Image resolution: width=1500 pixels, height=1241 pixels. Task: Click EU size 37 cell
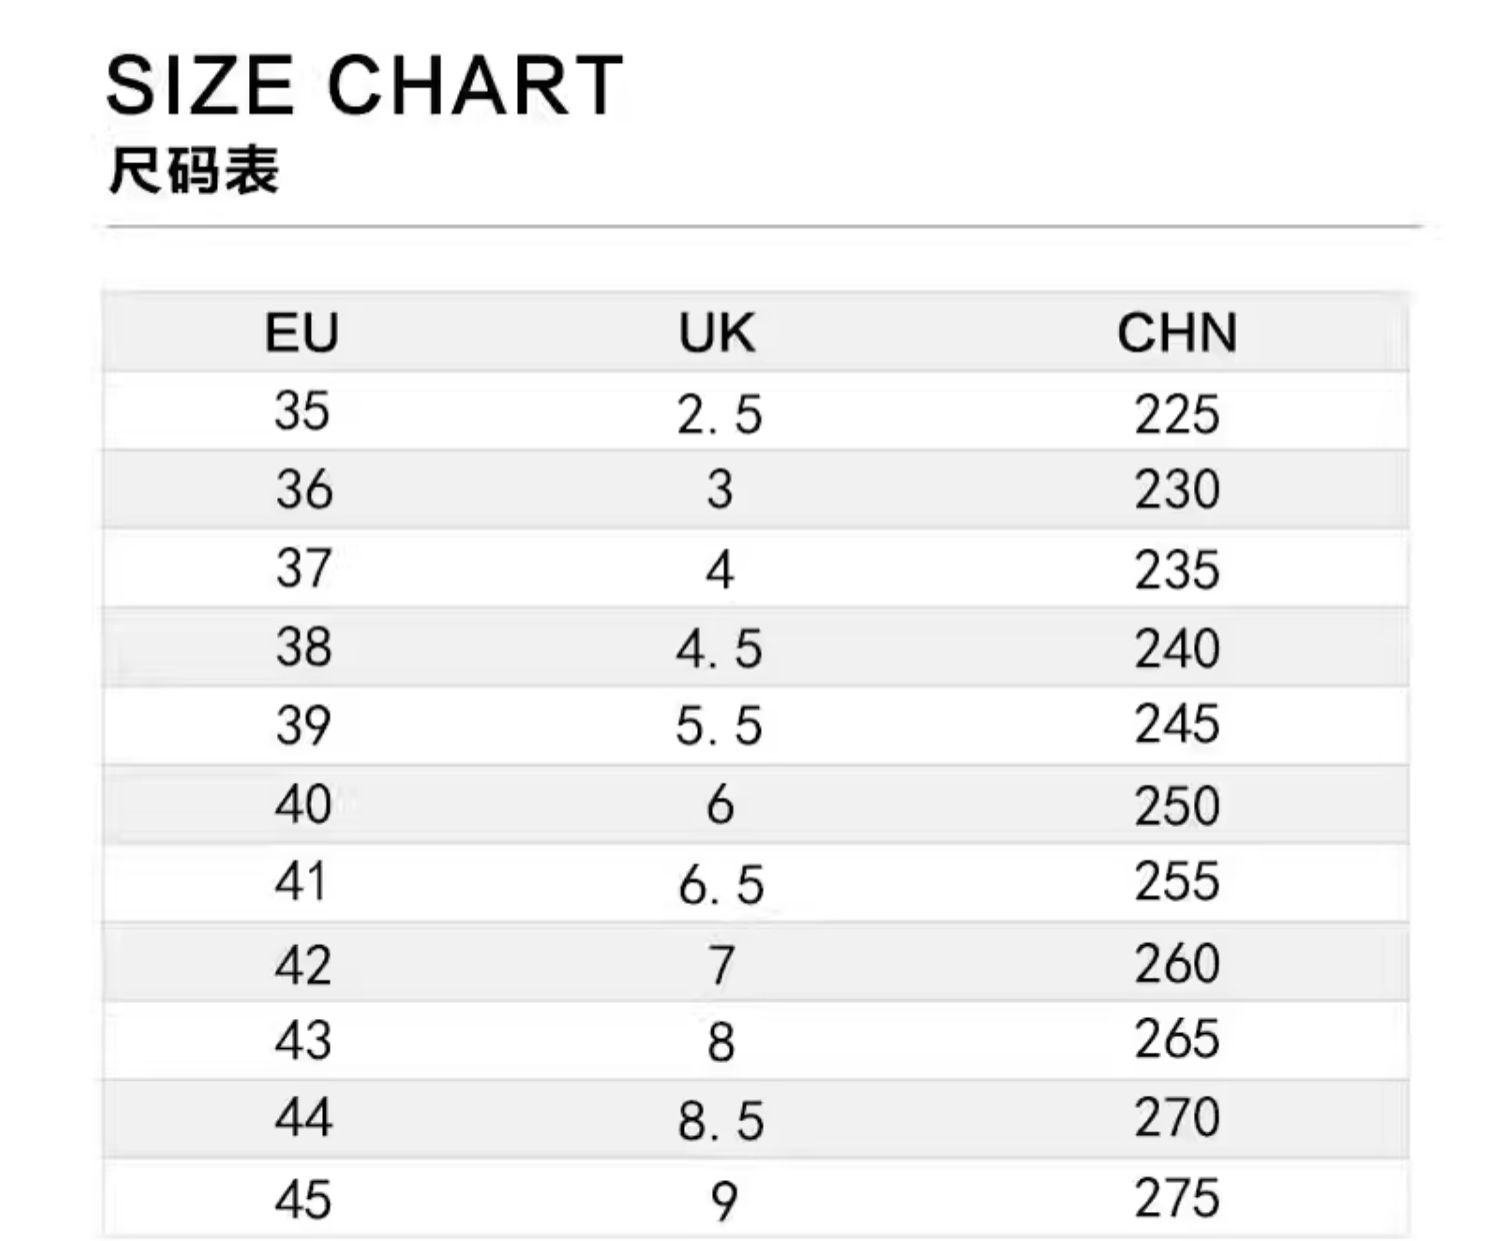click(x=304, y=569)
